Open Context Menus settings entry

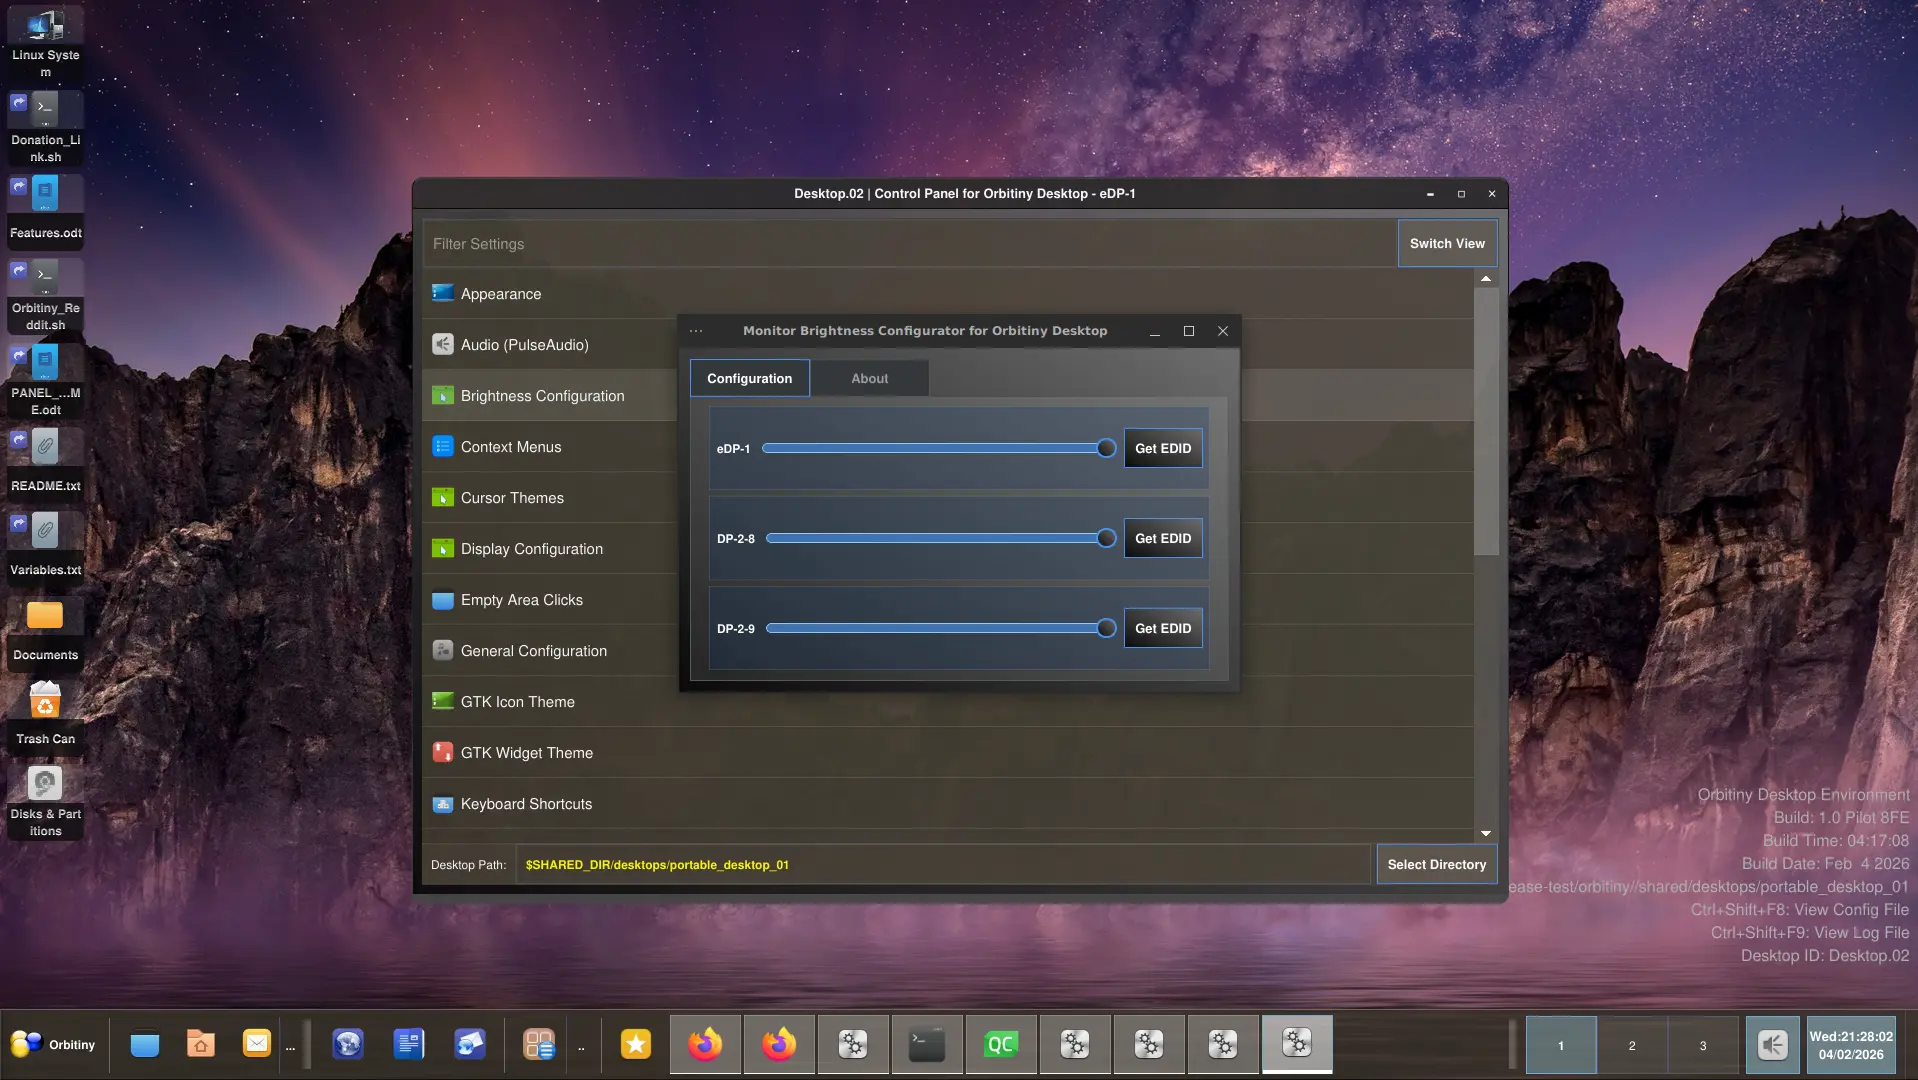tap(510, 447)
